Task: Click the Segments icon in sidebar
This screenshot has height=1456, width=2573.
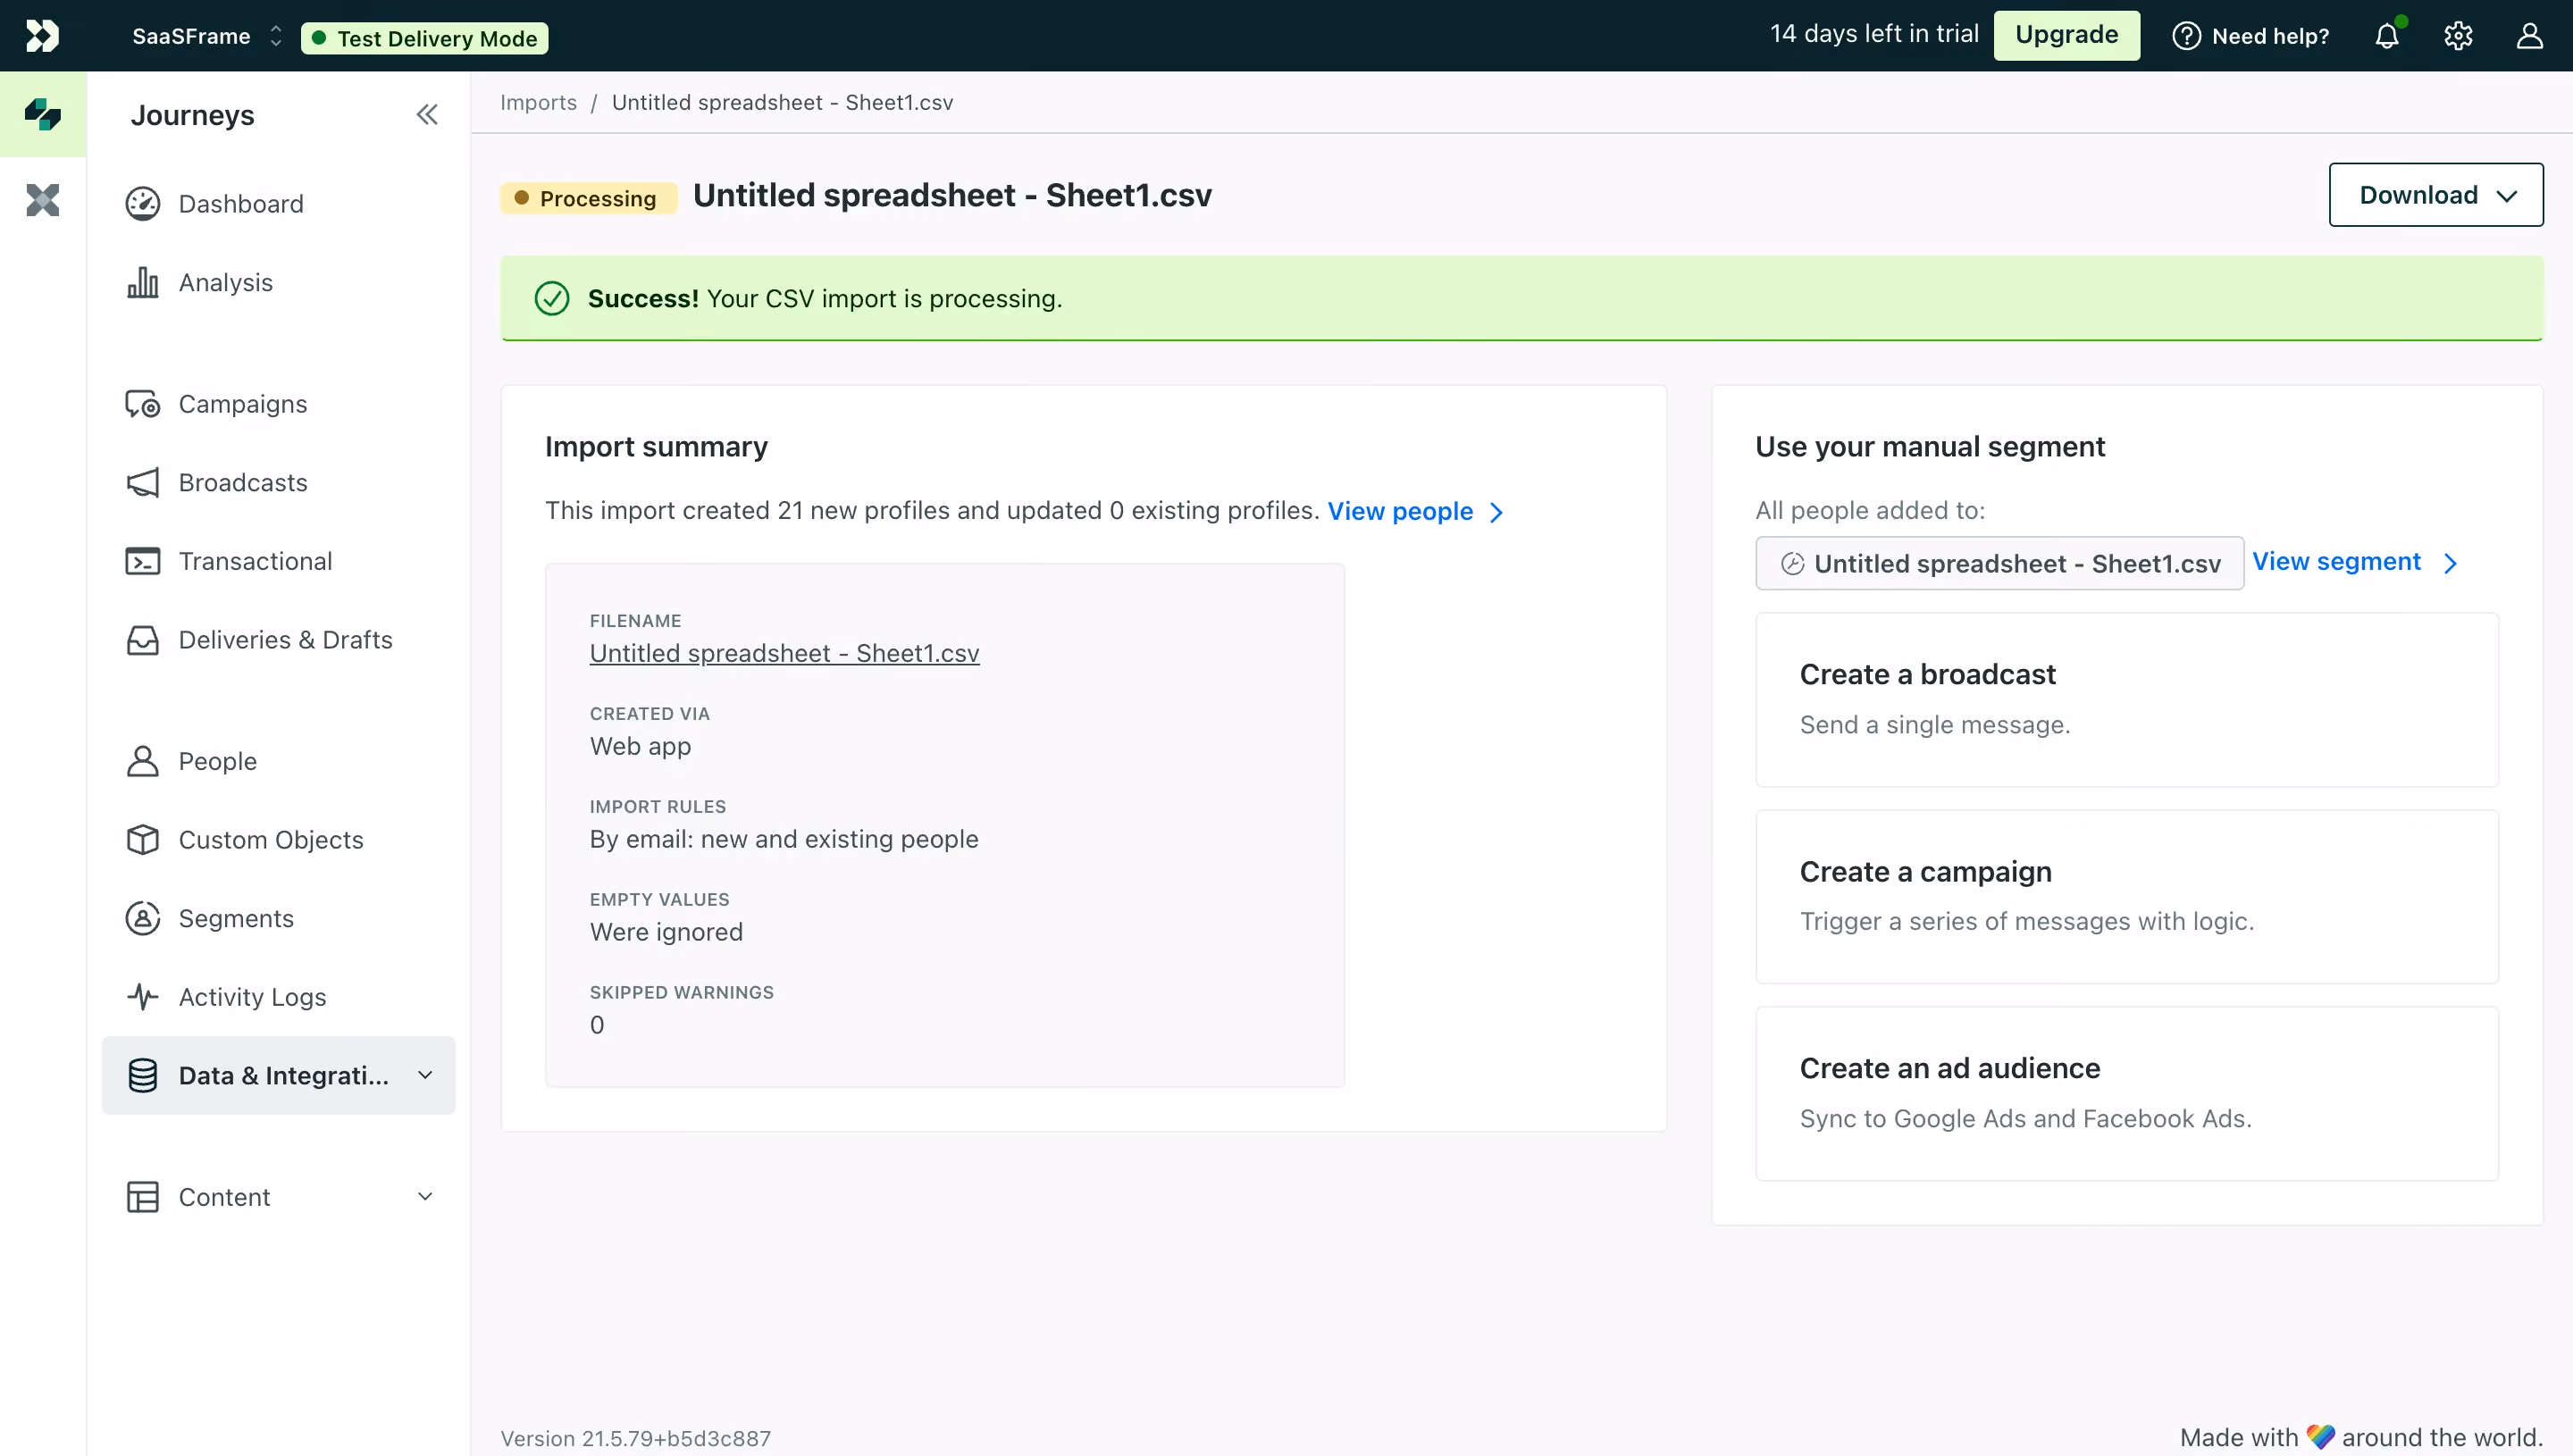Action: click(143, 918)
